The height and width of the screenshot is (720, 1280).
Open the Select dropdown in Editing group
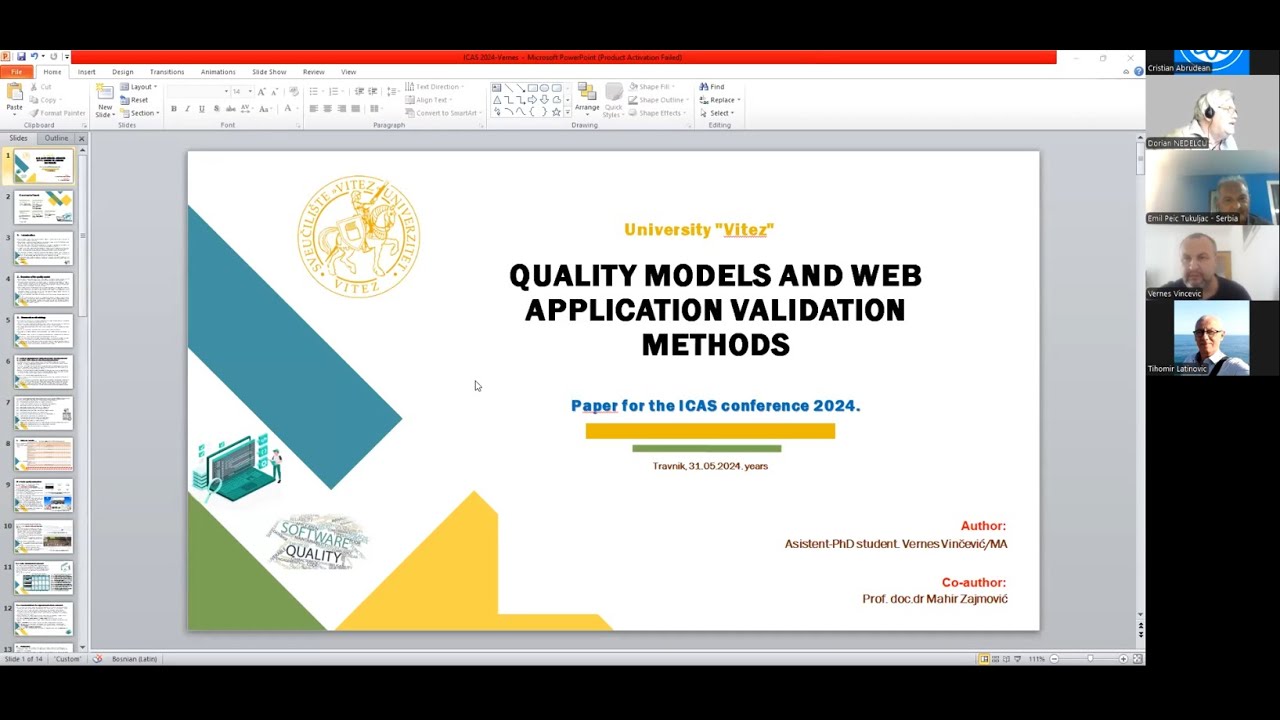click(716, 113)
